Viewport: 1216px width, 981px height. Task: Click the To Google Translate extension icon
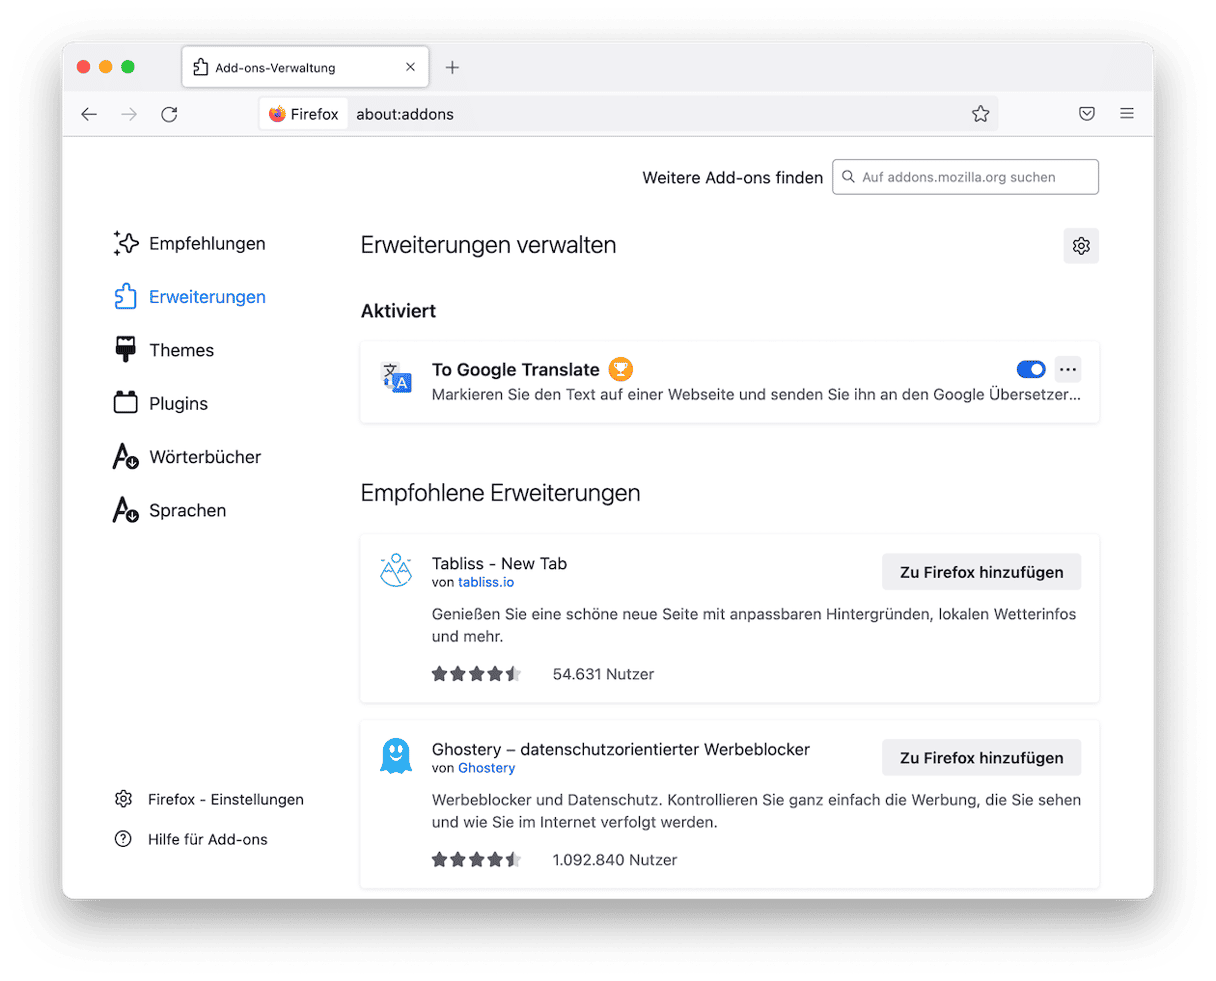click(396, 377)
